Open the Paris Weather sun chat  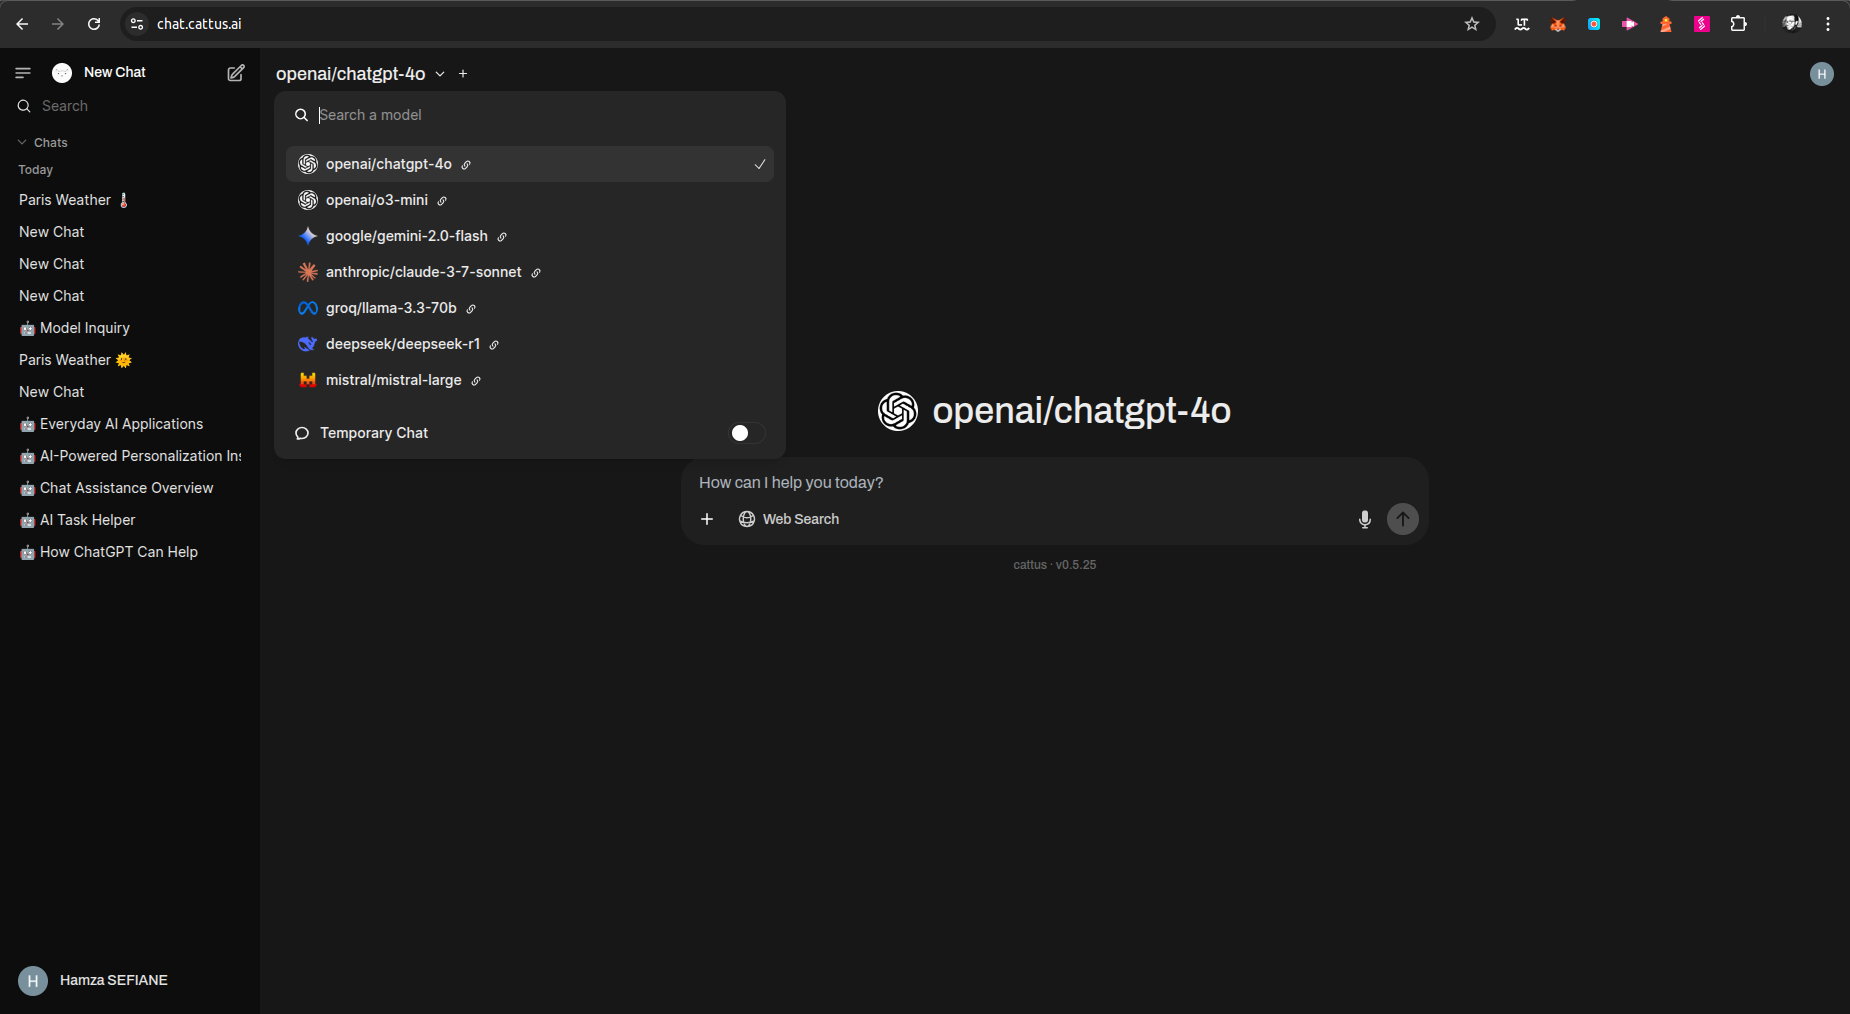tap(130, 360)
